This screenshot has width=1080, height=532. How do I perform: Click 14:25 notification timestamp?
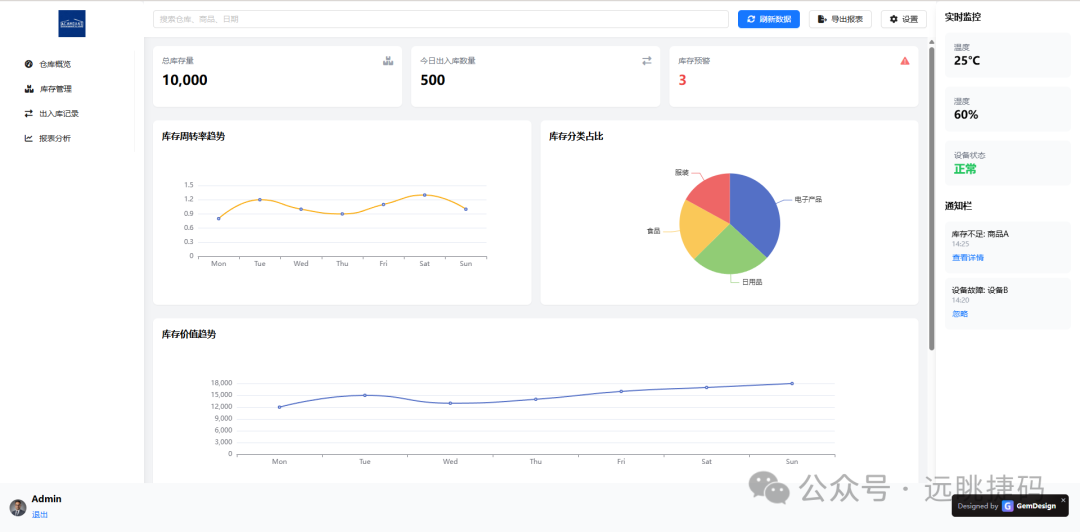(x=961, y=244)
